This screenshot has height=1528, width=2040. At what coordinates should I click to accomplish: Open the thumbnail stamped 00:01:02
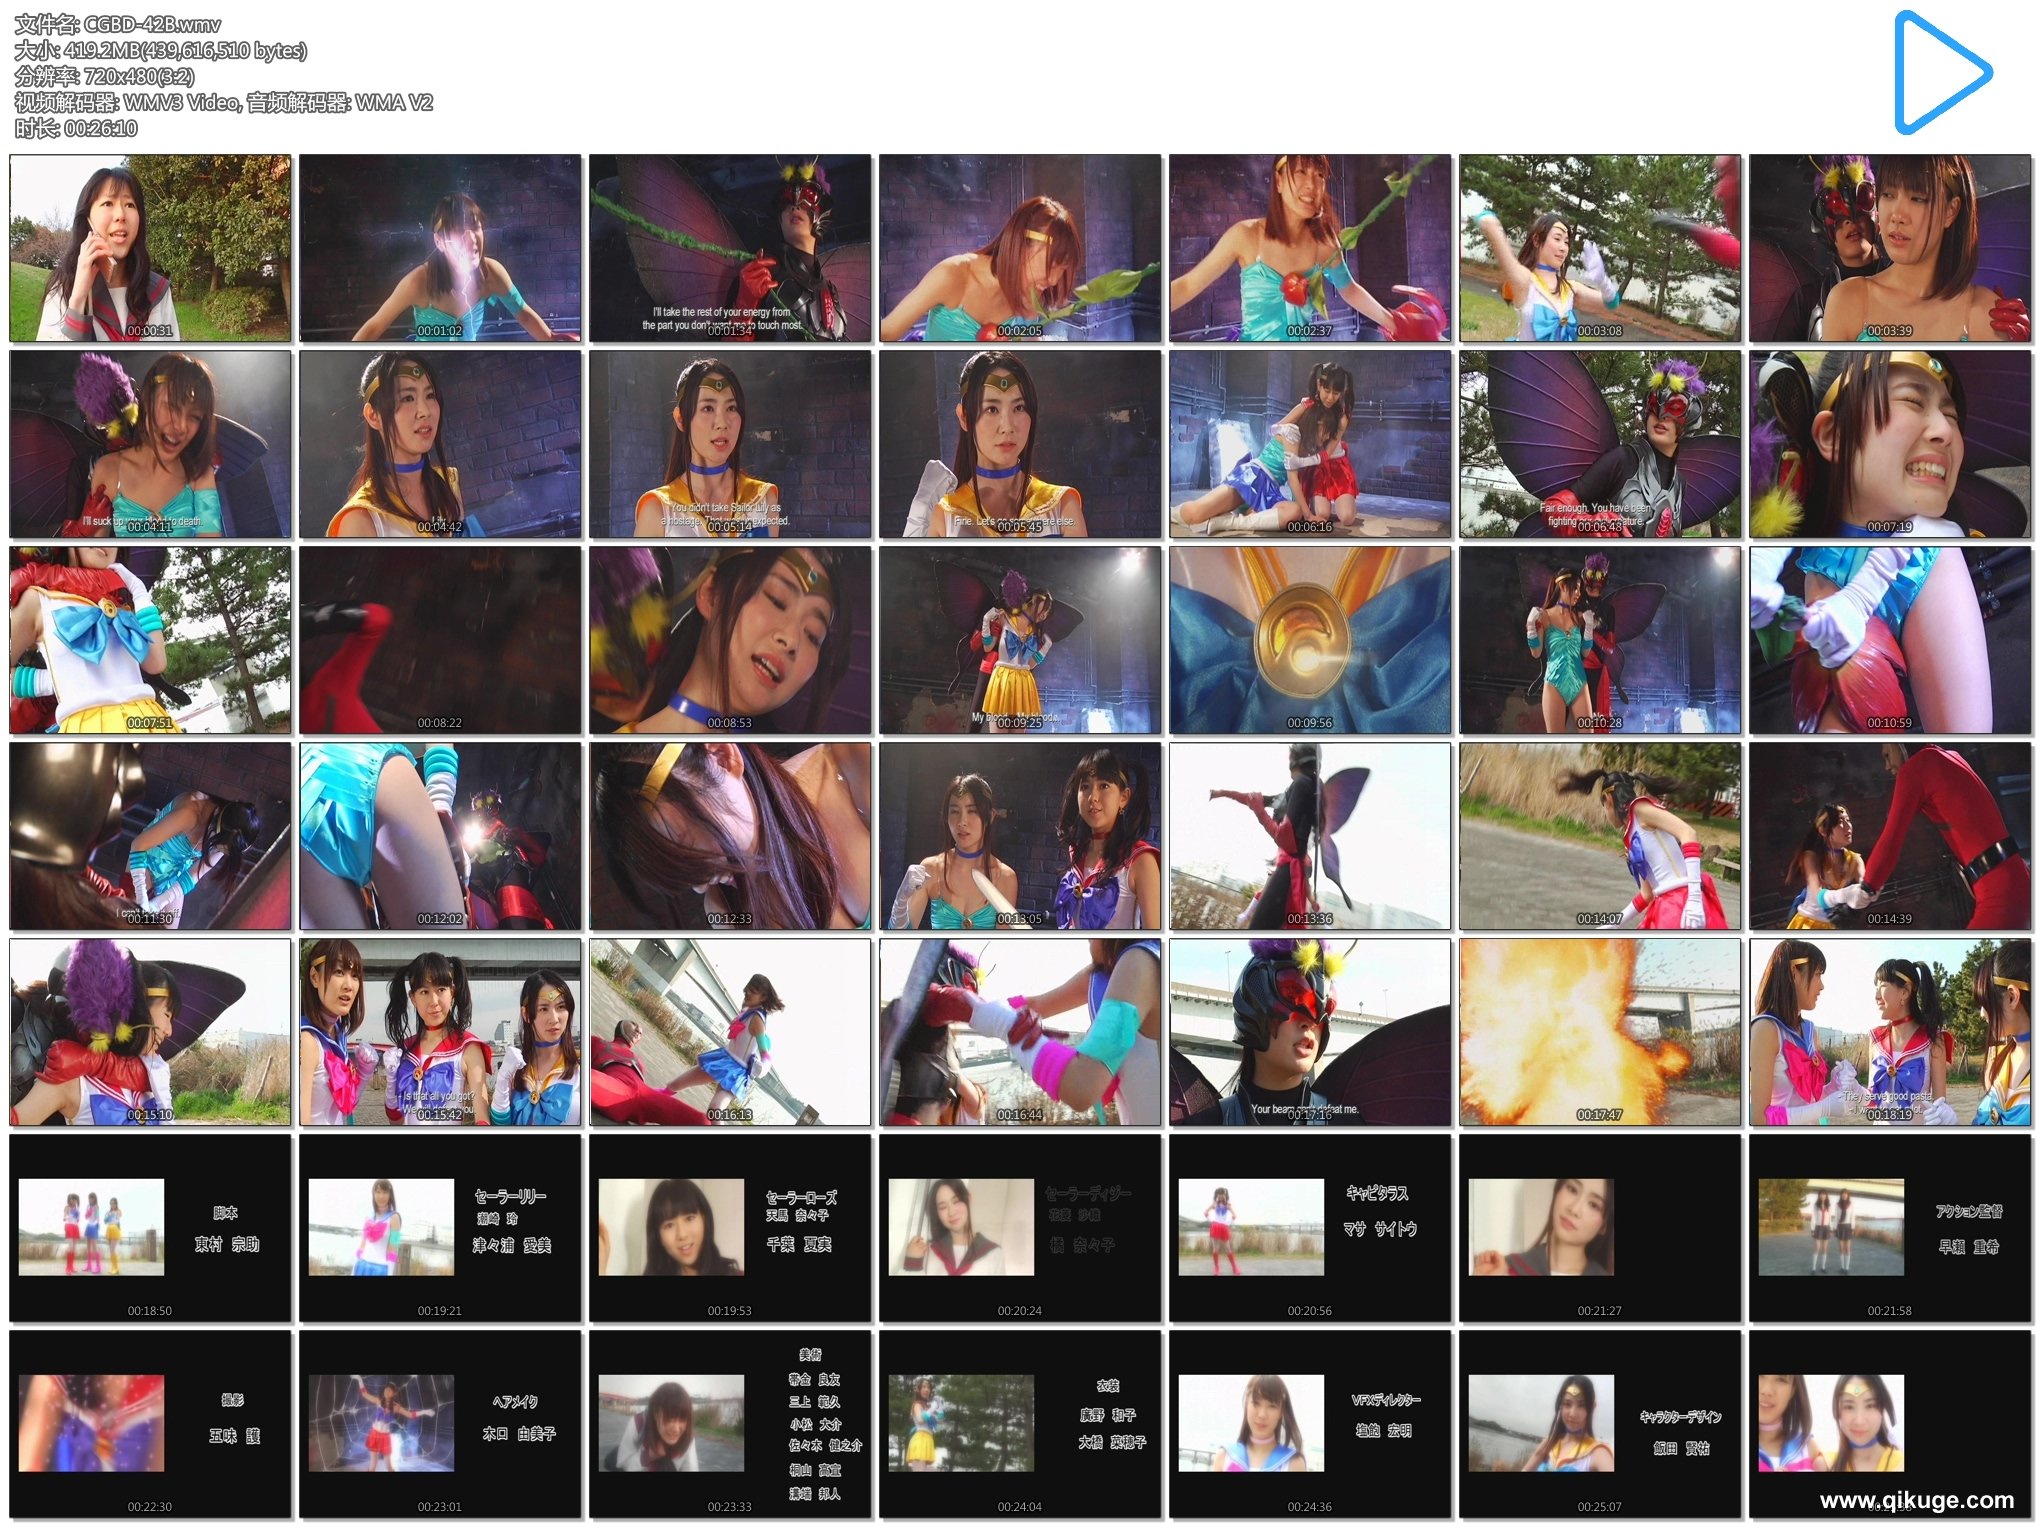[440, 248]
